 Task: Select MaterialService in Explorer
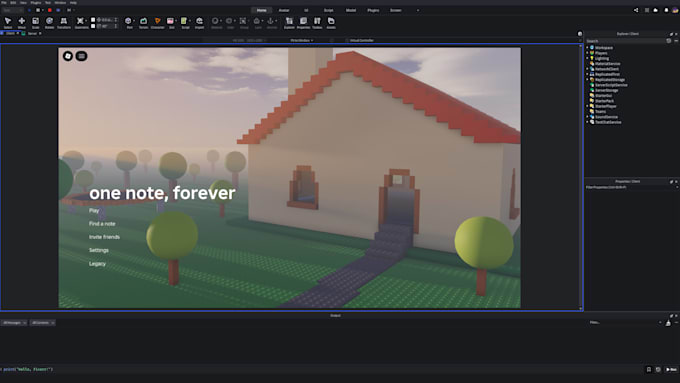coord(608,64)
